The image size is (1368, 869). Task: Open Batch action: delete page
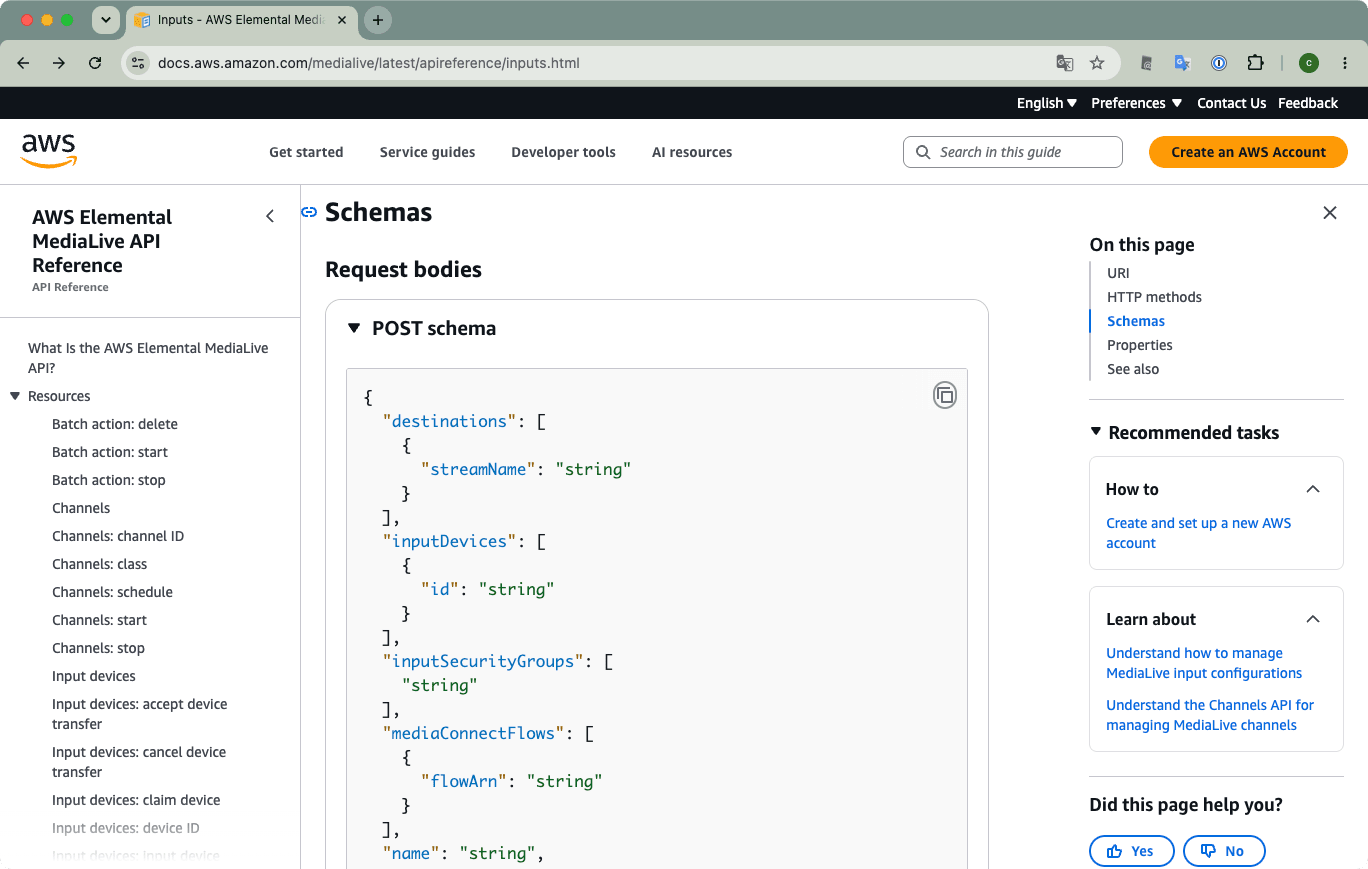point(115,424)
